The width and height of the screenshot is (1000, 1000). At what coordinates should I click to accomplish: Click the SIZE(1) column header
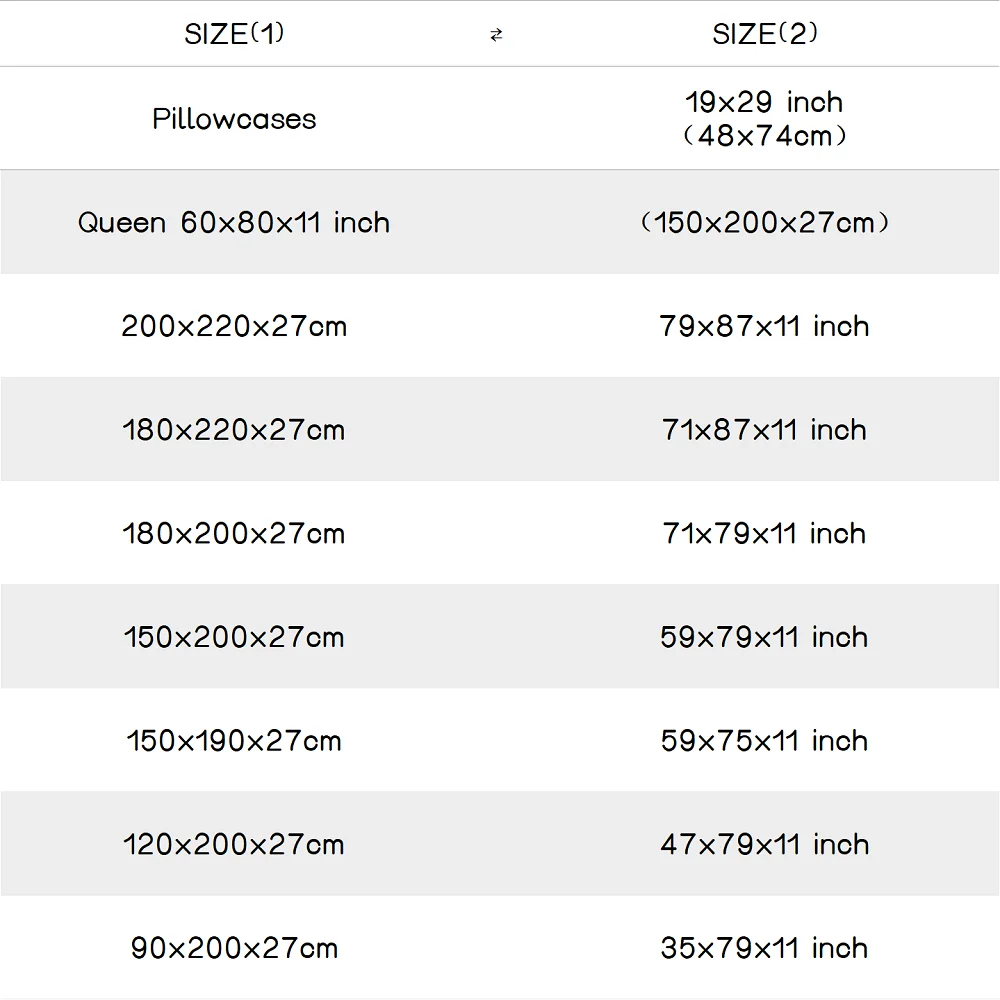pos(234,34)
